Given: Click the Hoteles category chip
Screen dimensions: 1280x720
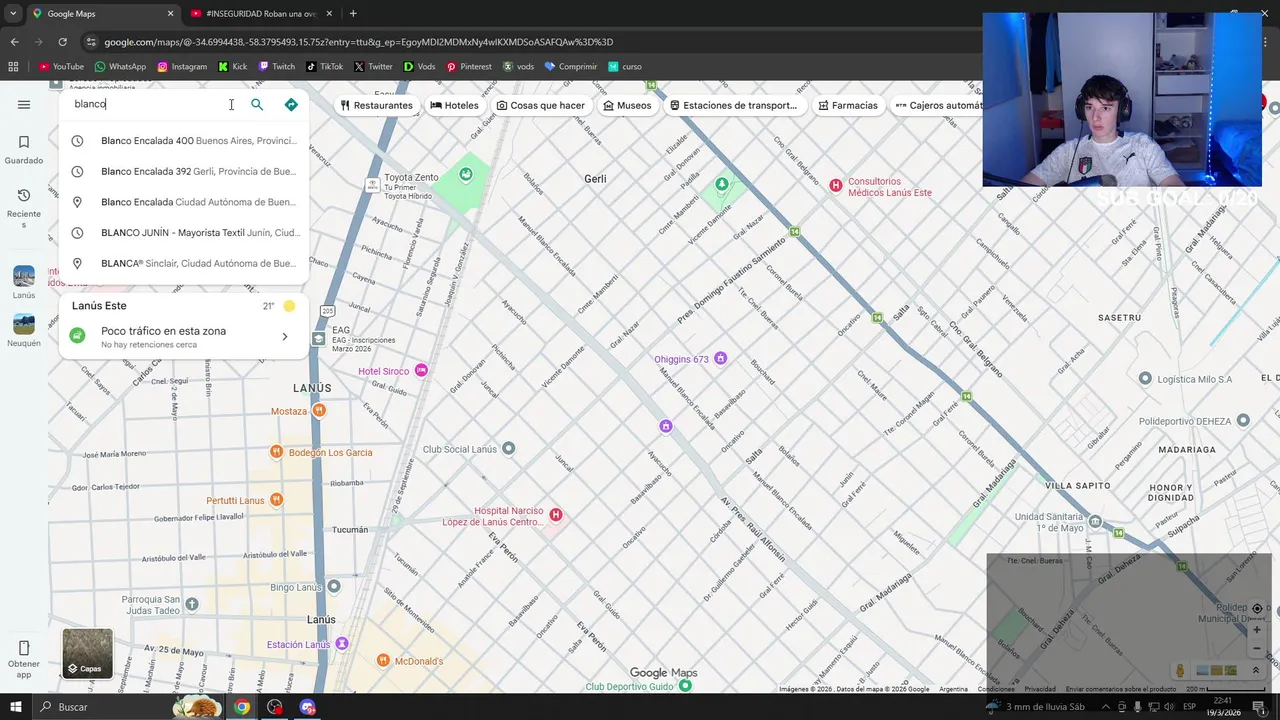Looking at the screenshot, I should coord(454,105).
